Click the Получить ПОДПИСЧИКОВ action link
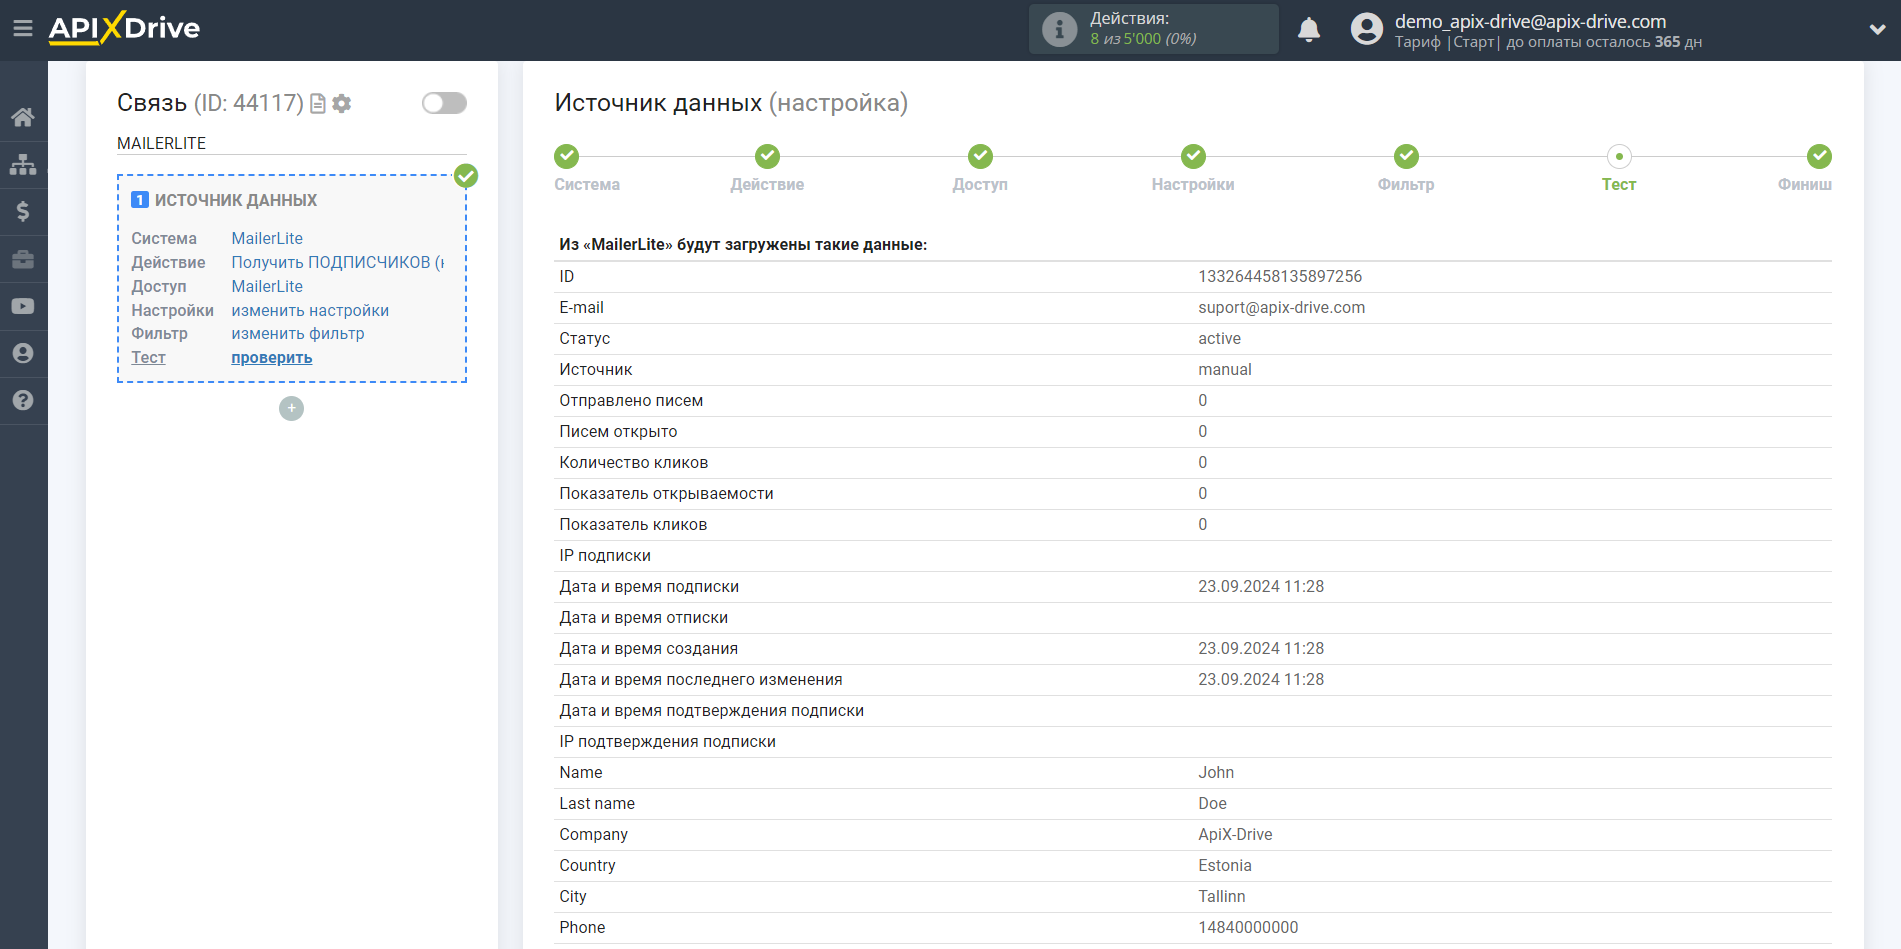Screen dimensions: 1901x949 click(338, 262)
